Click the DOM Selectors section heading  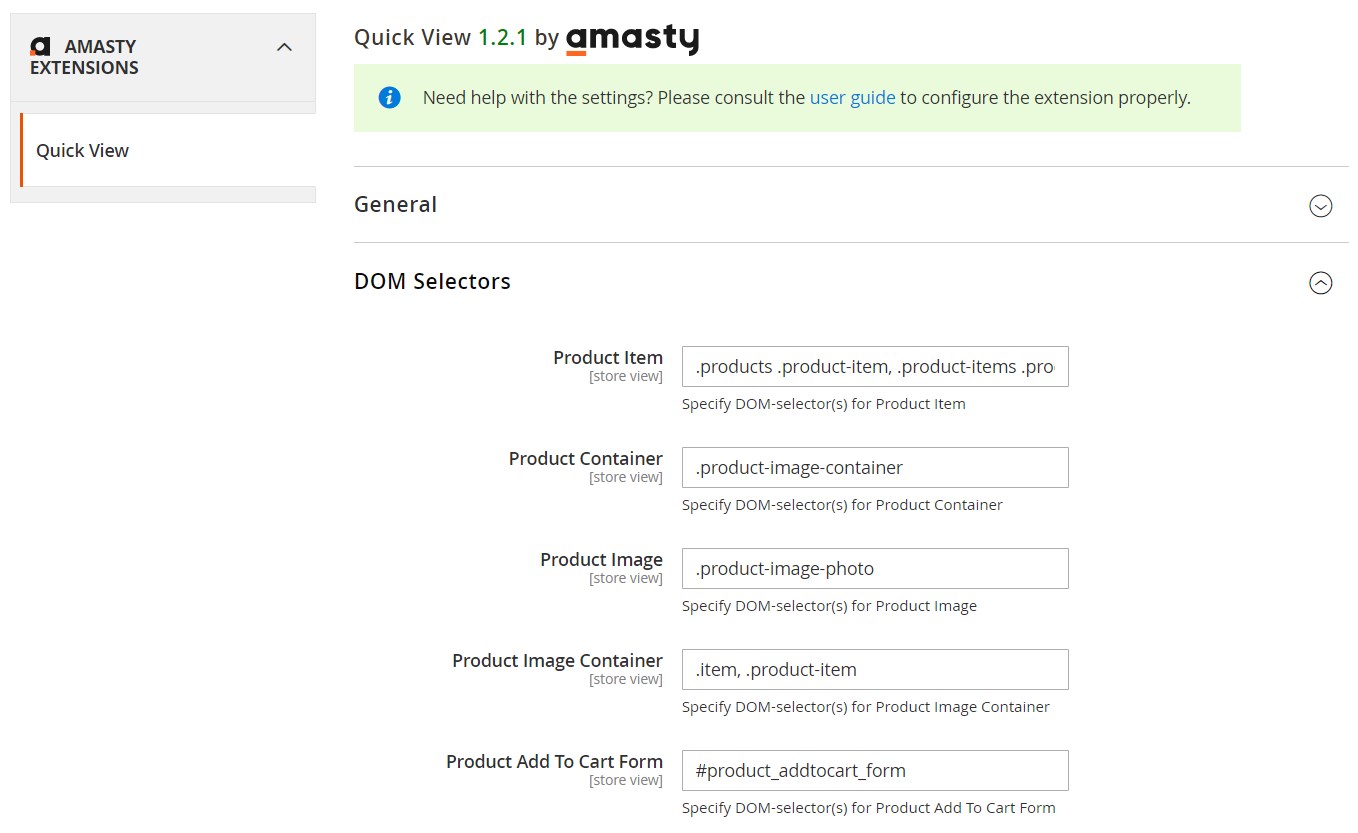433,281
